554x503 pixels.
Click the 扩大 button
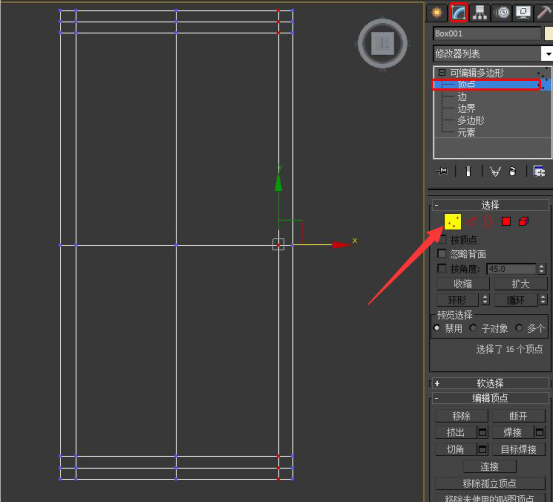pos(520,284)
